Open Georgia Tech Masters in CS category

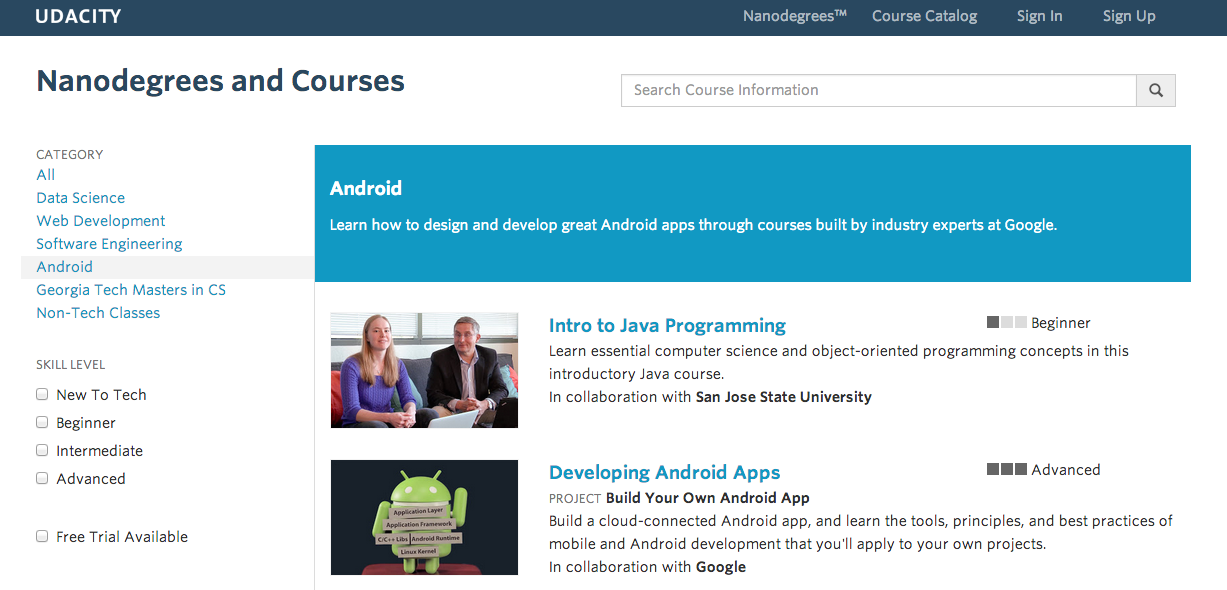click(x=131, y=290)
